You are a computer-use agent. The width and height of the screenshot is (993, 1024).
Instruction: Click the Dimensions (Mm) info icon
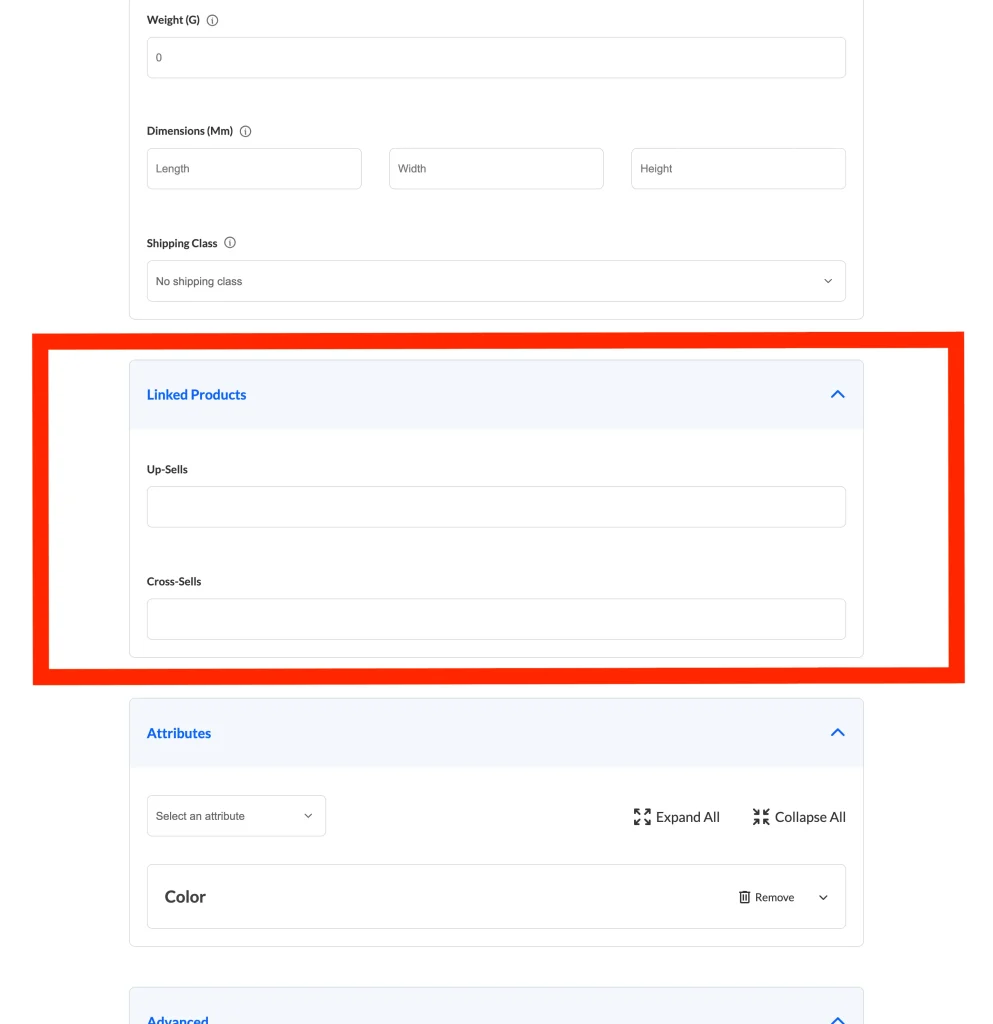click(x=246, y=131)
